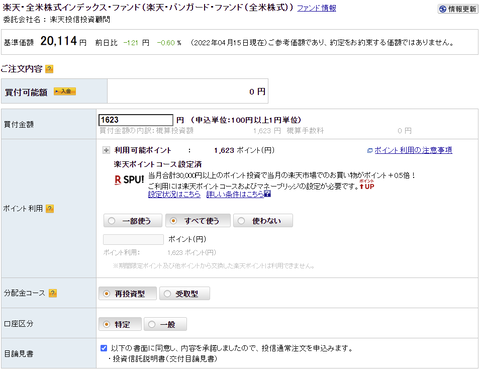Click the 情報更新 refresh button
The width and height of the screenshot is (480, 369).
pyautogui.click(x=458, y=9)
